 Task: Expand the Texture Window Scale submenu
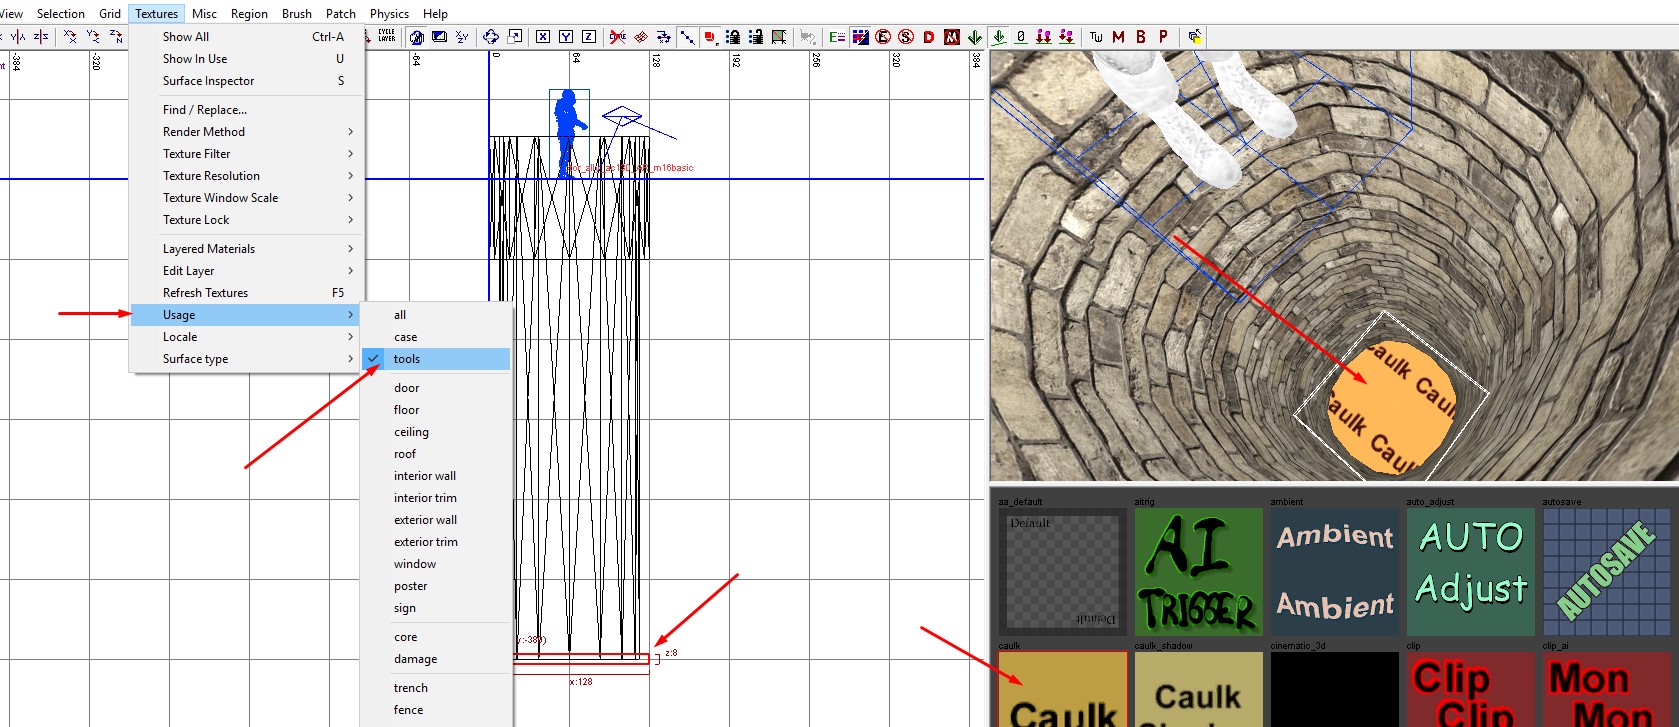[x=247, y=198]
